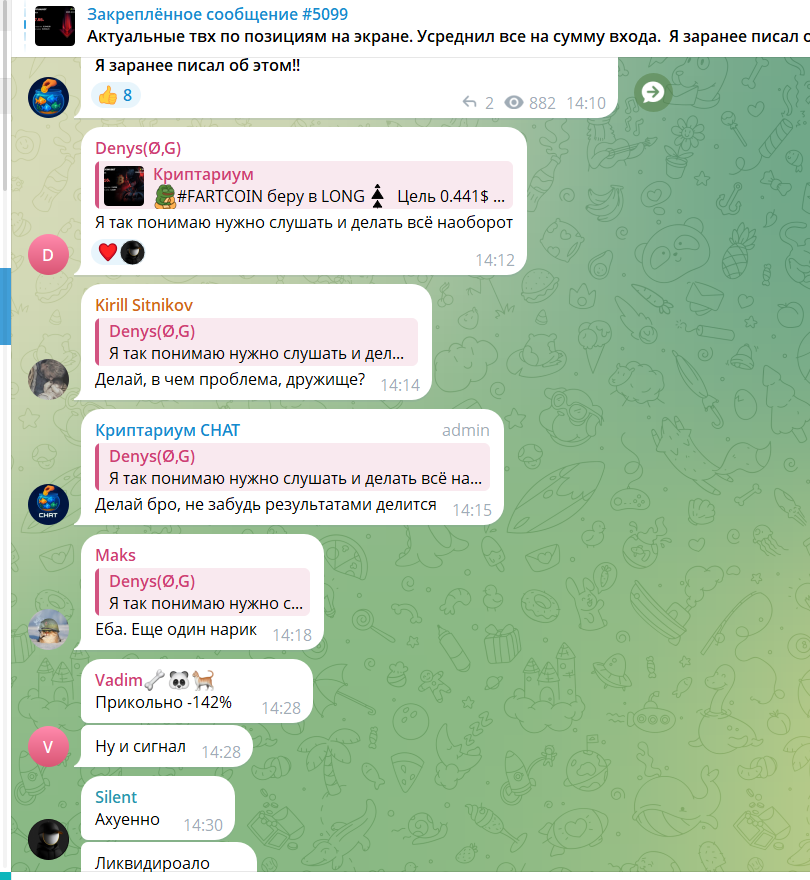
Task: Open the Kirill Sitnikov sender name
Action: coord(144,305)
